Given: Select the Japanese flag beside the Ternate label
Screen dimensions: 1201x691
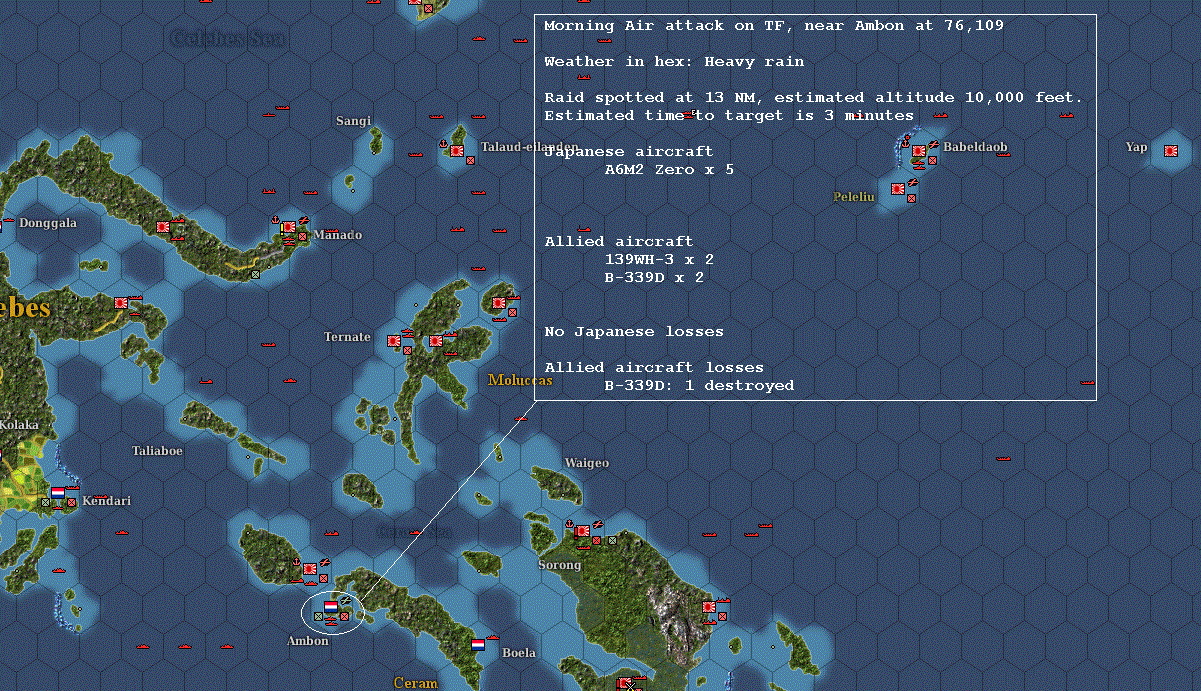Looking at the screenshot, I should coord(394,341).
